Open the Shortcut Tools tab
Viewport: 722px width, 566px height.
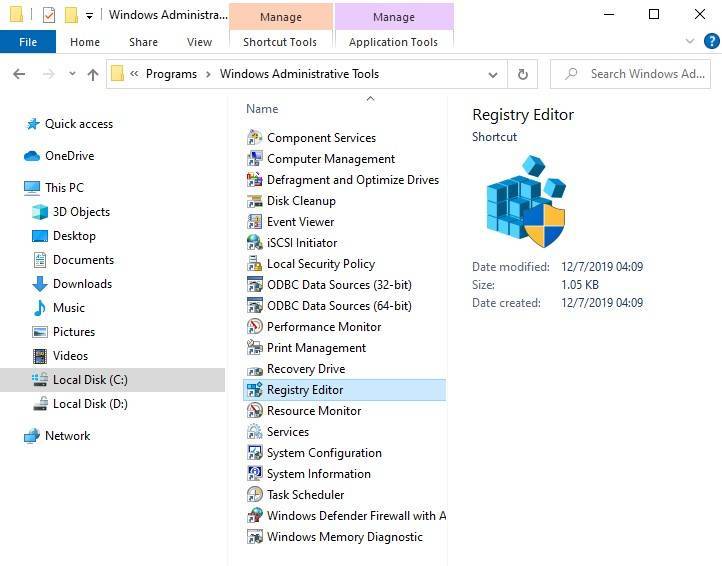coord(280,42)
